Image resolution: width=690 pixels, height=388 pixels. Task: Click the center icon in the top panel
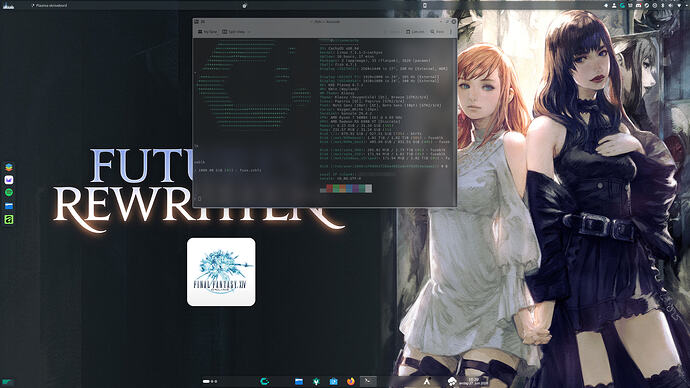click(x=245, y=5)
